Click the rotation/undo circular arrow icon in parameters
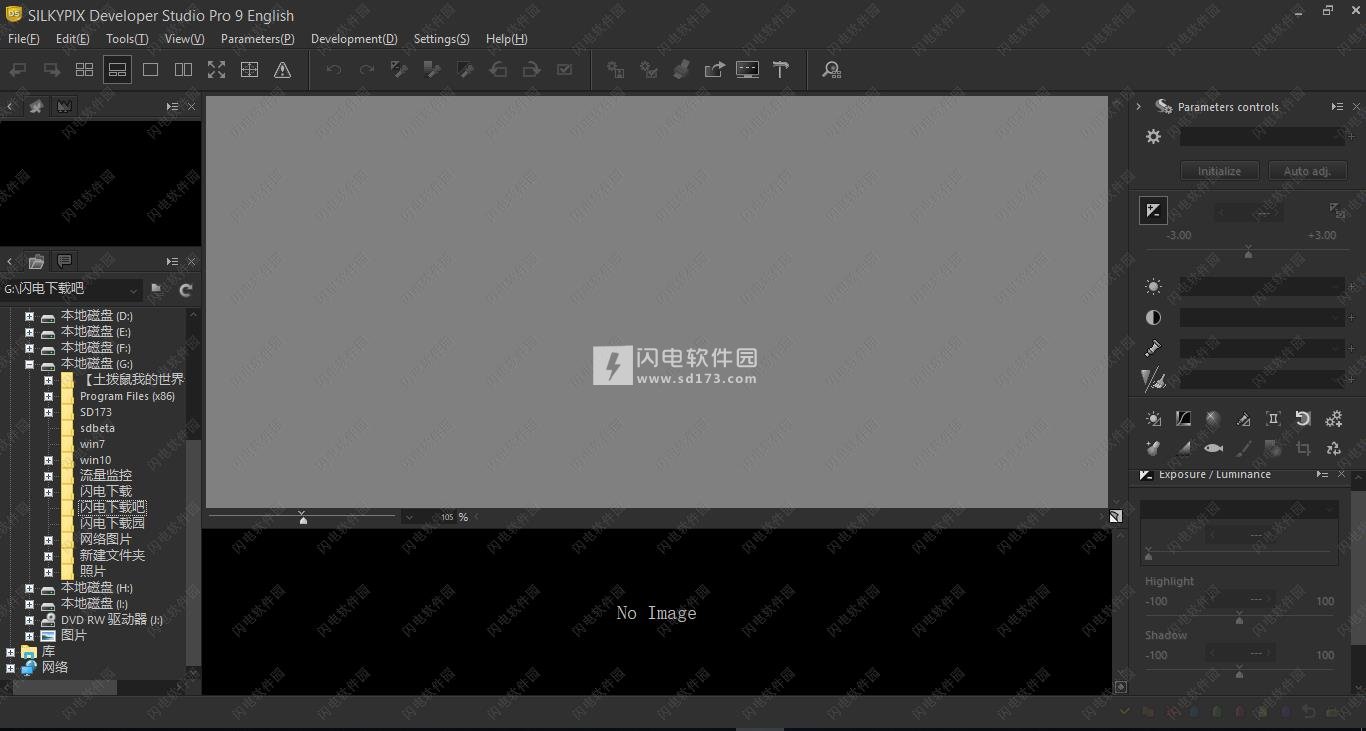 (1303, 419)
